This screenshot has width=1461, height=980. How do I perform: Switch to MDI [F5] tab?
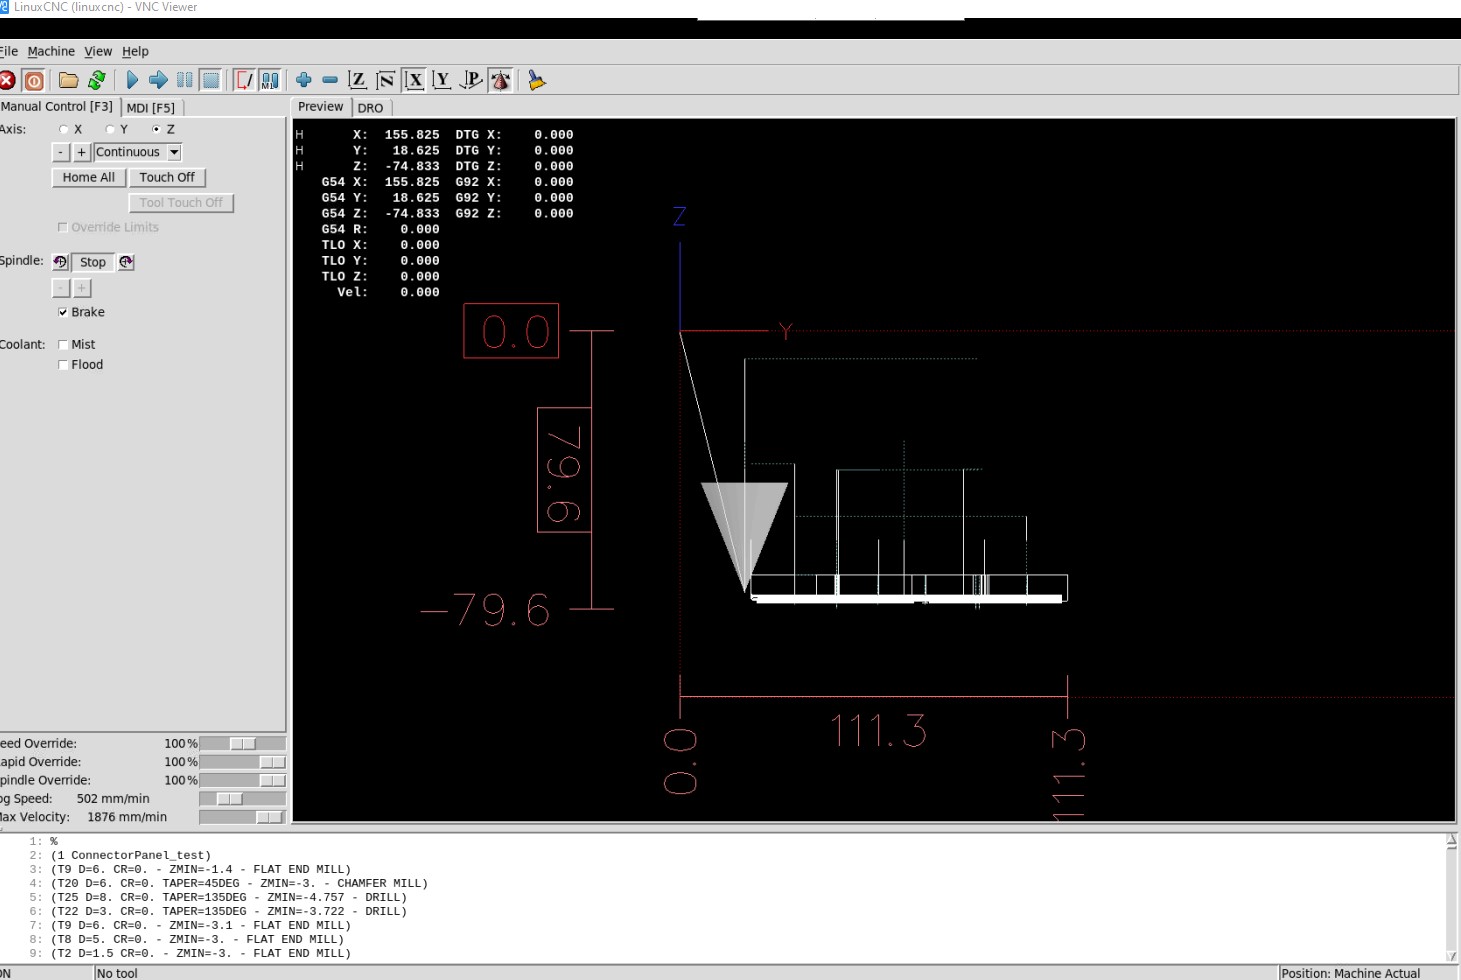tap(151, 107)
